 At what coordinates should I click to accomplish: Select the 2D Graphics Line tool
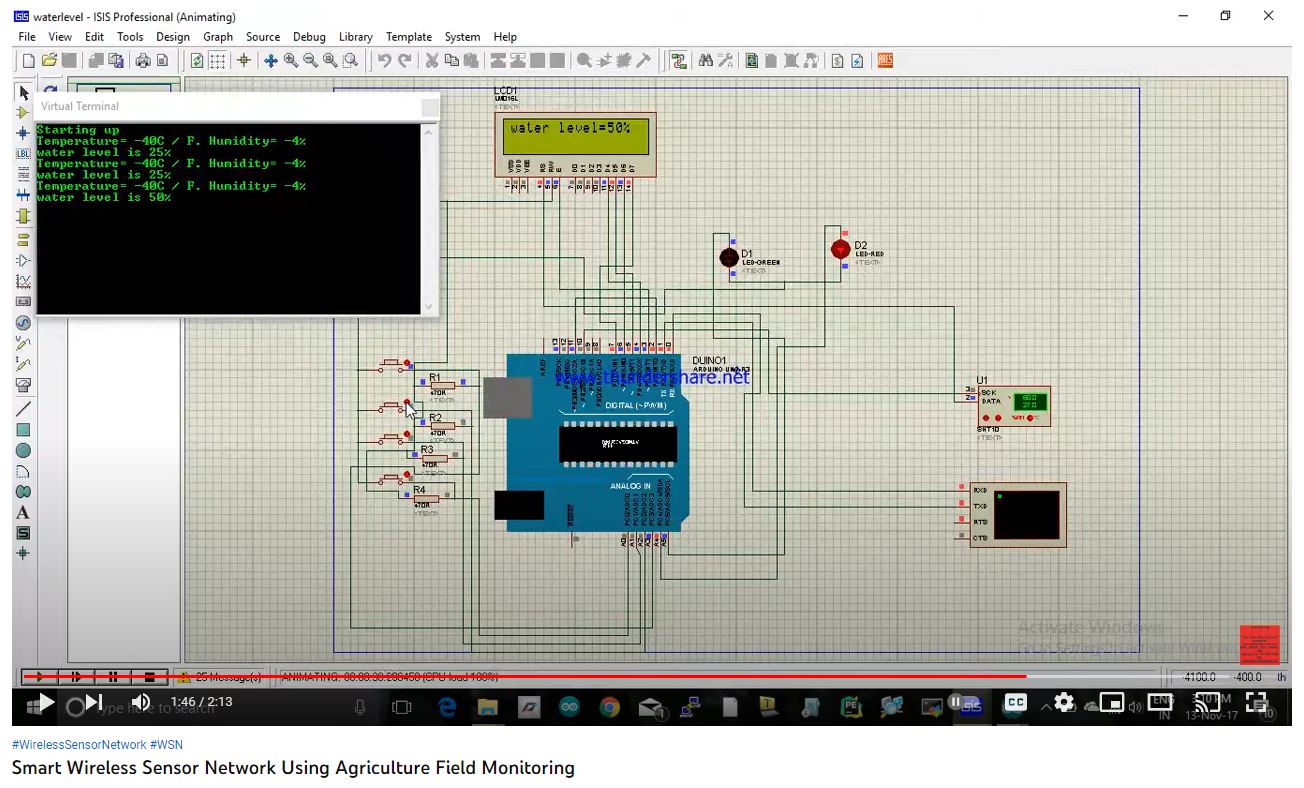click(x=23, y=408)
